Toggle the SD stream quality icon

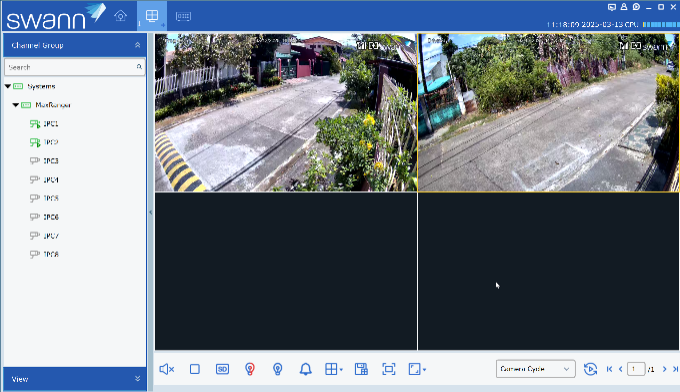tap(222, 369)
